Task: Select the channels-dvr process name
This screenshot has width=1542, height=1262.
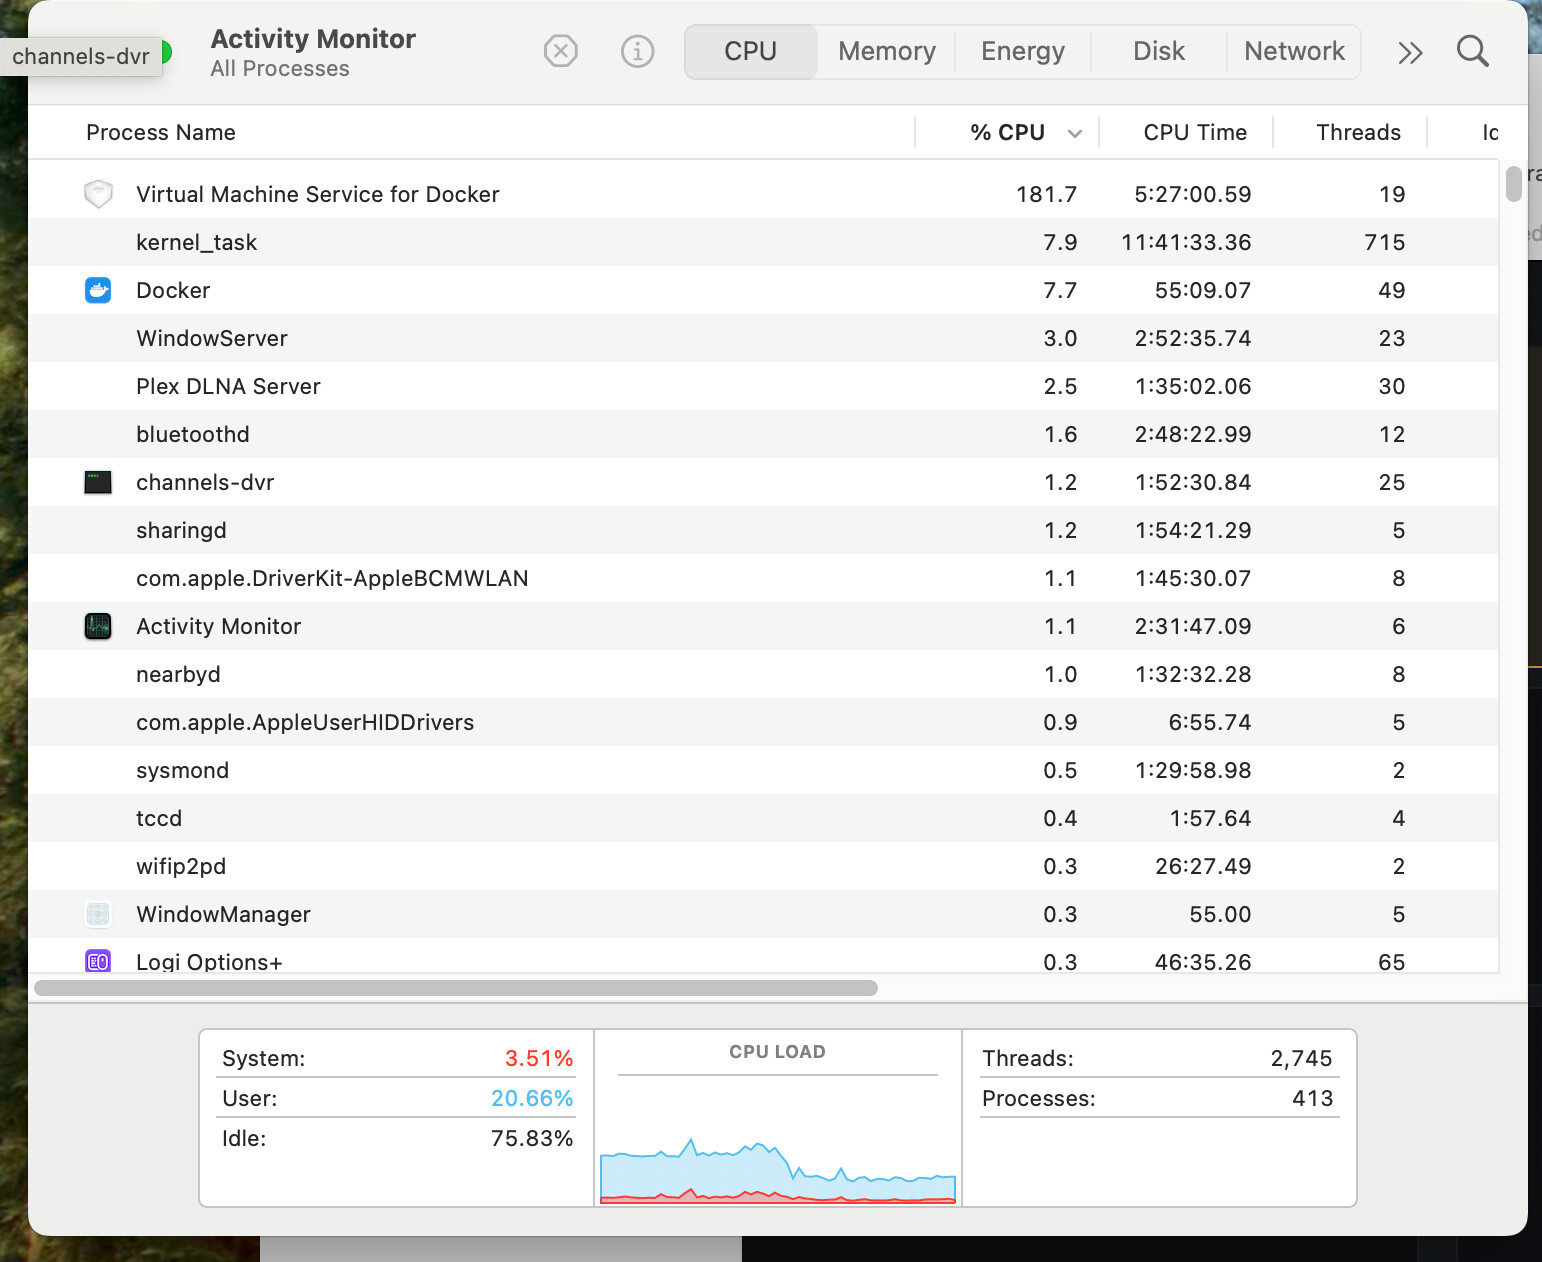Action: (x=205, y=482)
